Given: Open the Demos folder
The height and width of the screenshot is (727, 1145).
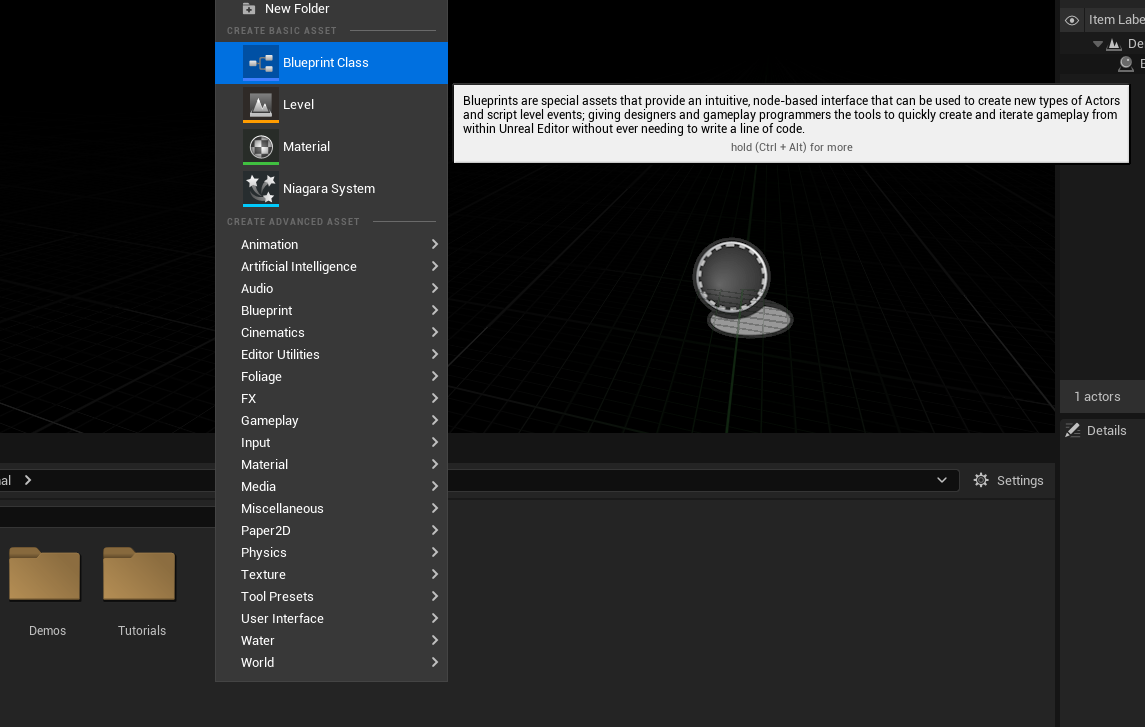Looking at the screenshot, I should tap(46, 577).
